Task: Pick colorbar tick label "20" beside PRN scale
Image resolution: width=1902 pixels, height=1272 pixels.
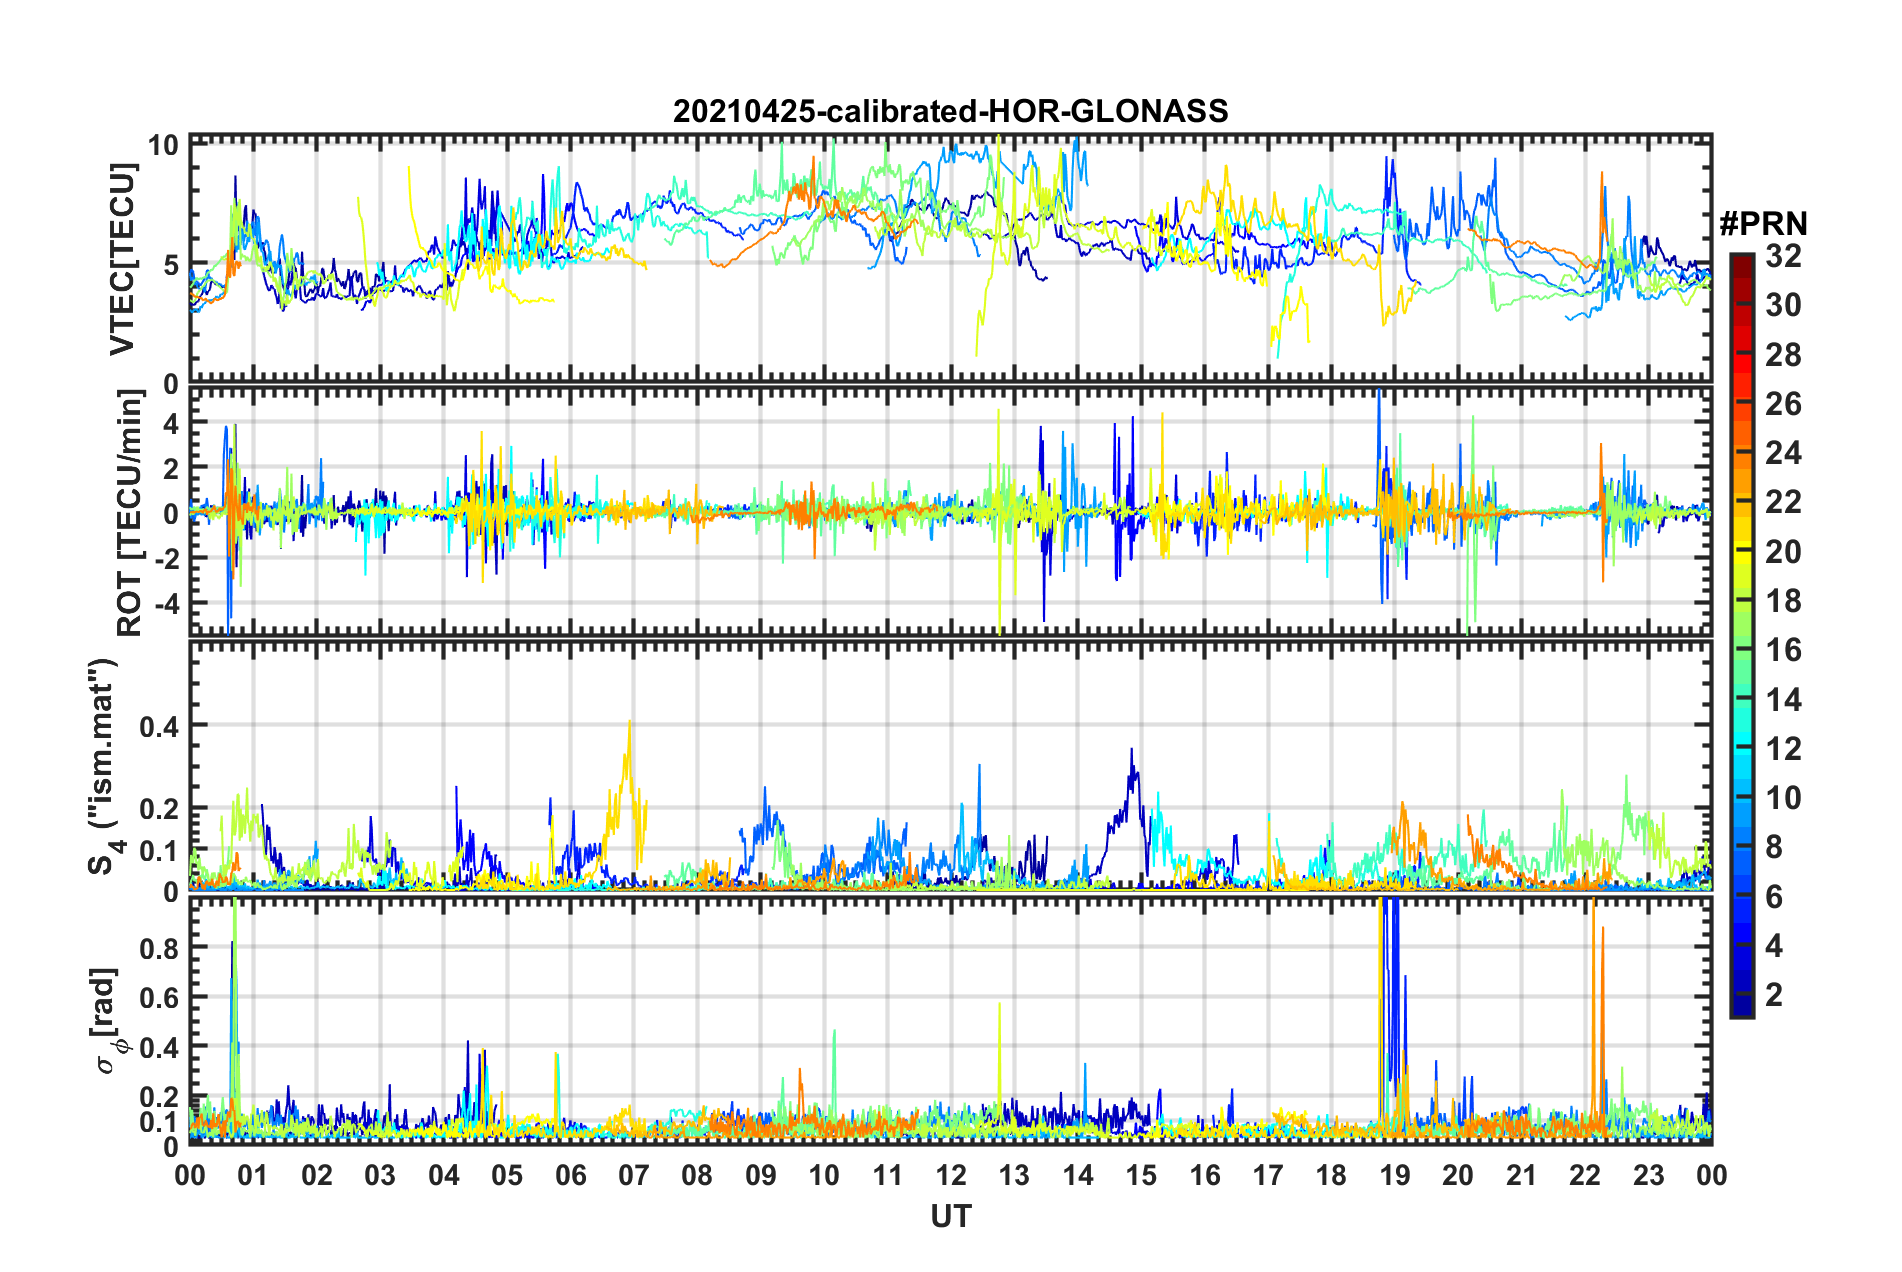Action: pyautogui.click(x=1783, y=552)
